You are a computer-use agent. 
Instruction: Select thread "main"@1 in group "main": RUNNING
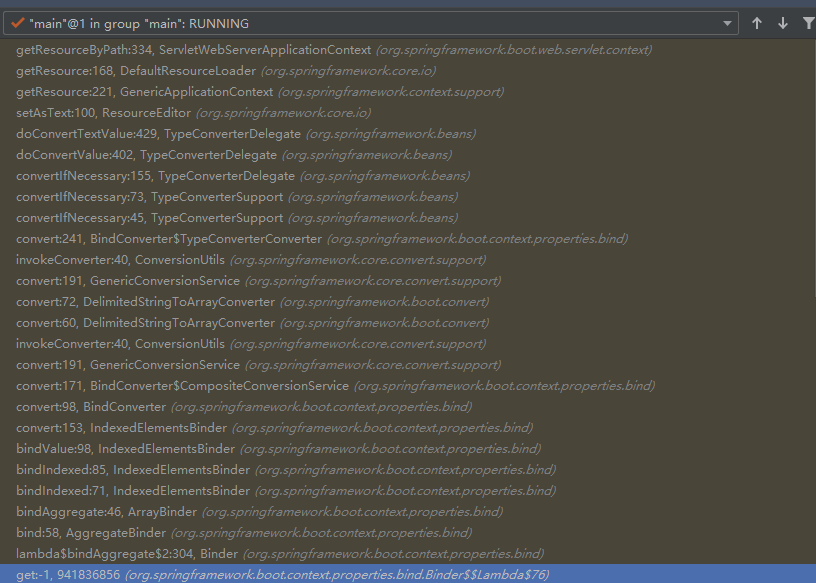(371, 23)
